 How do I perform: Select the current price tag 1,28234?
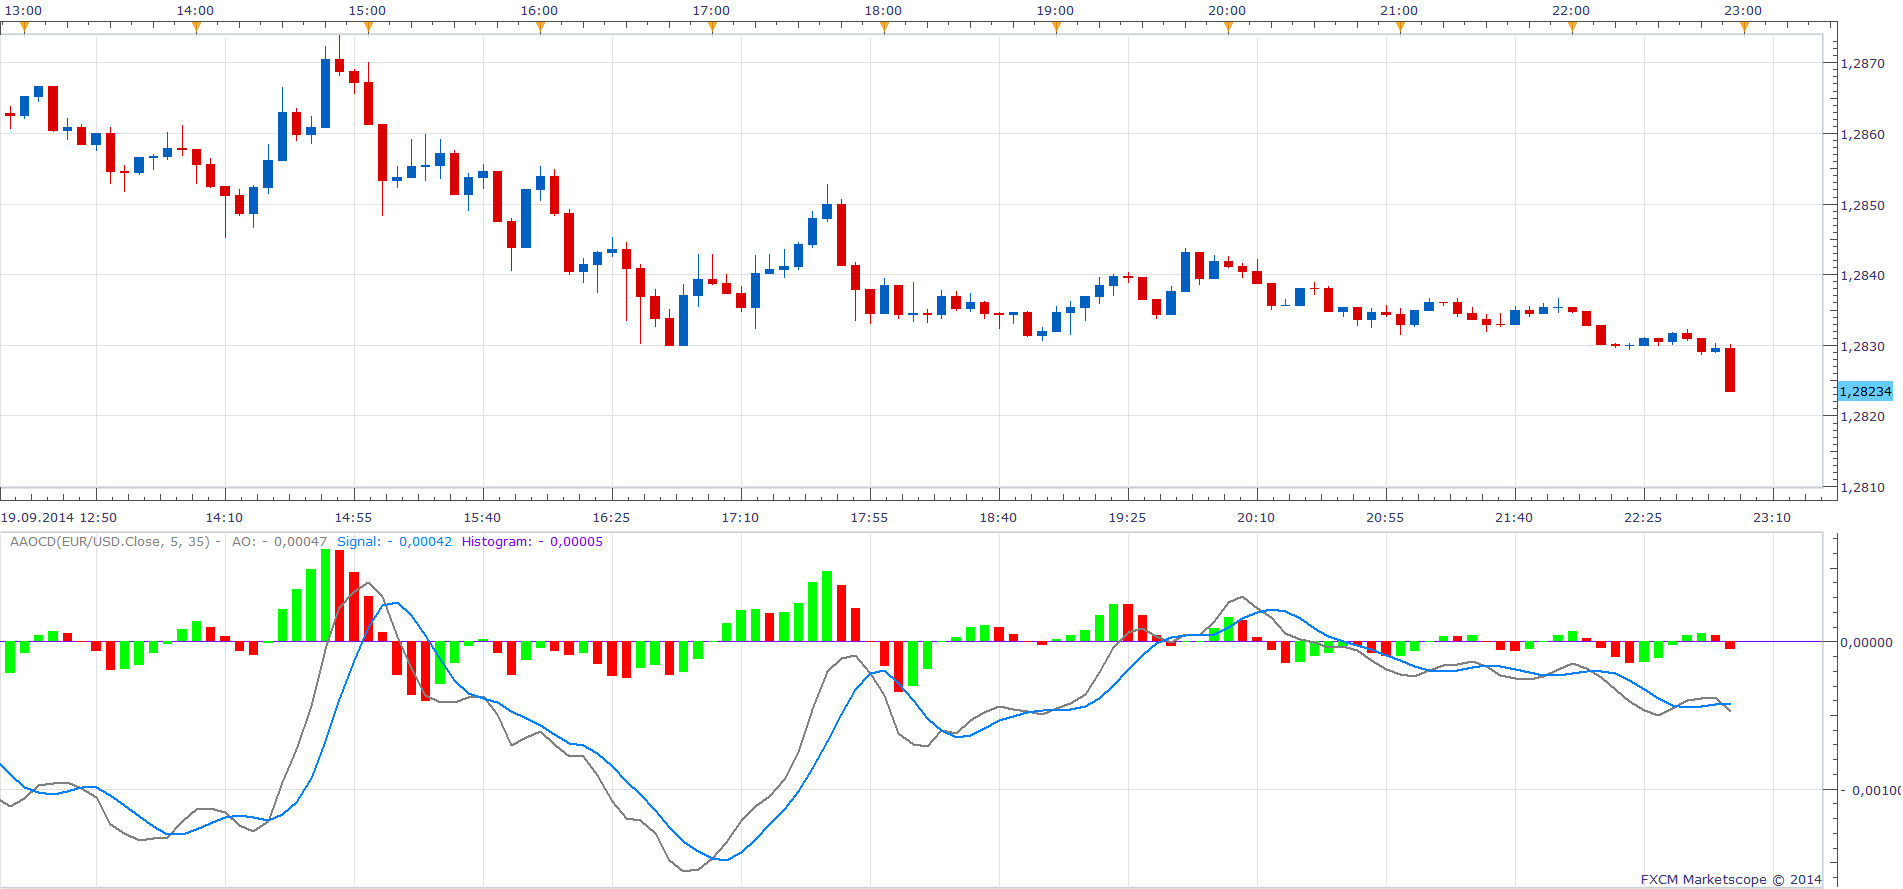pos(1866,392)
